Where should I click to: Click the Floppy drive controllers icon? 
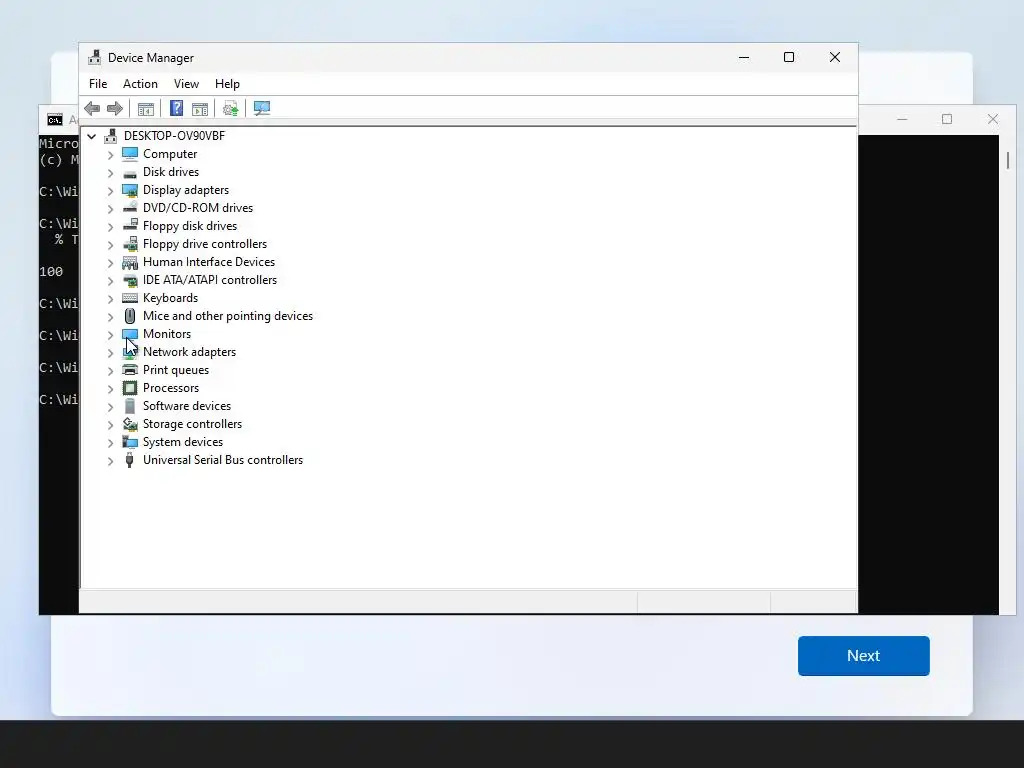[x=130, y=244]
